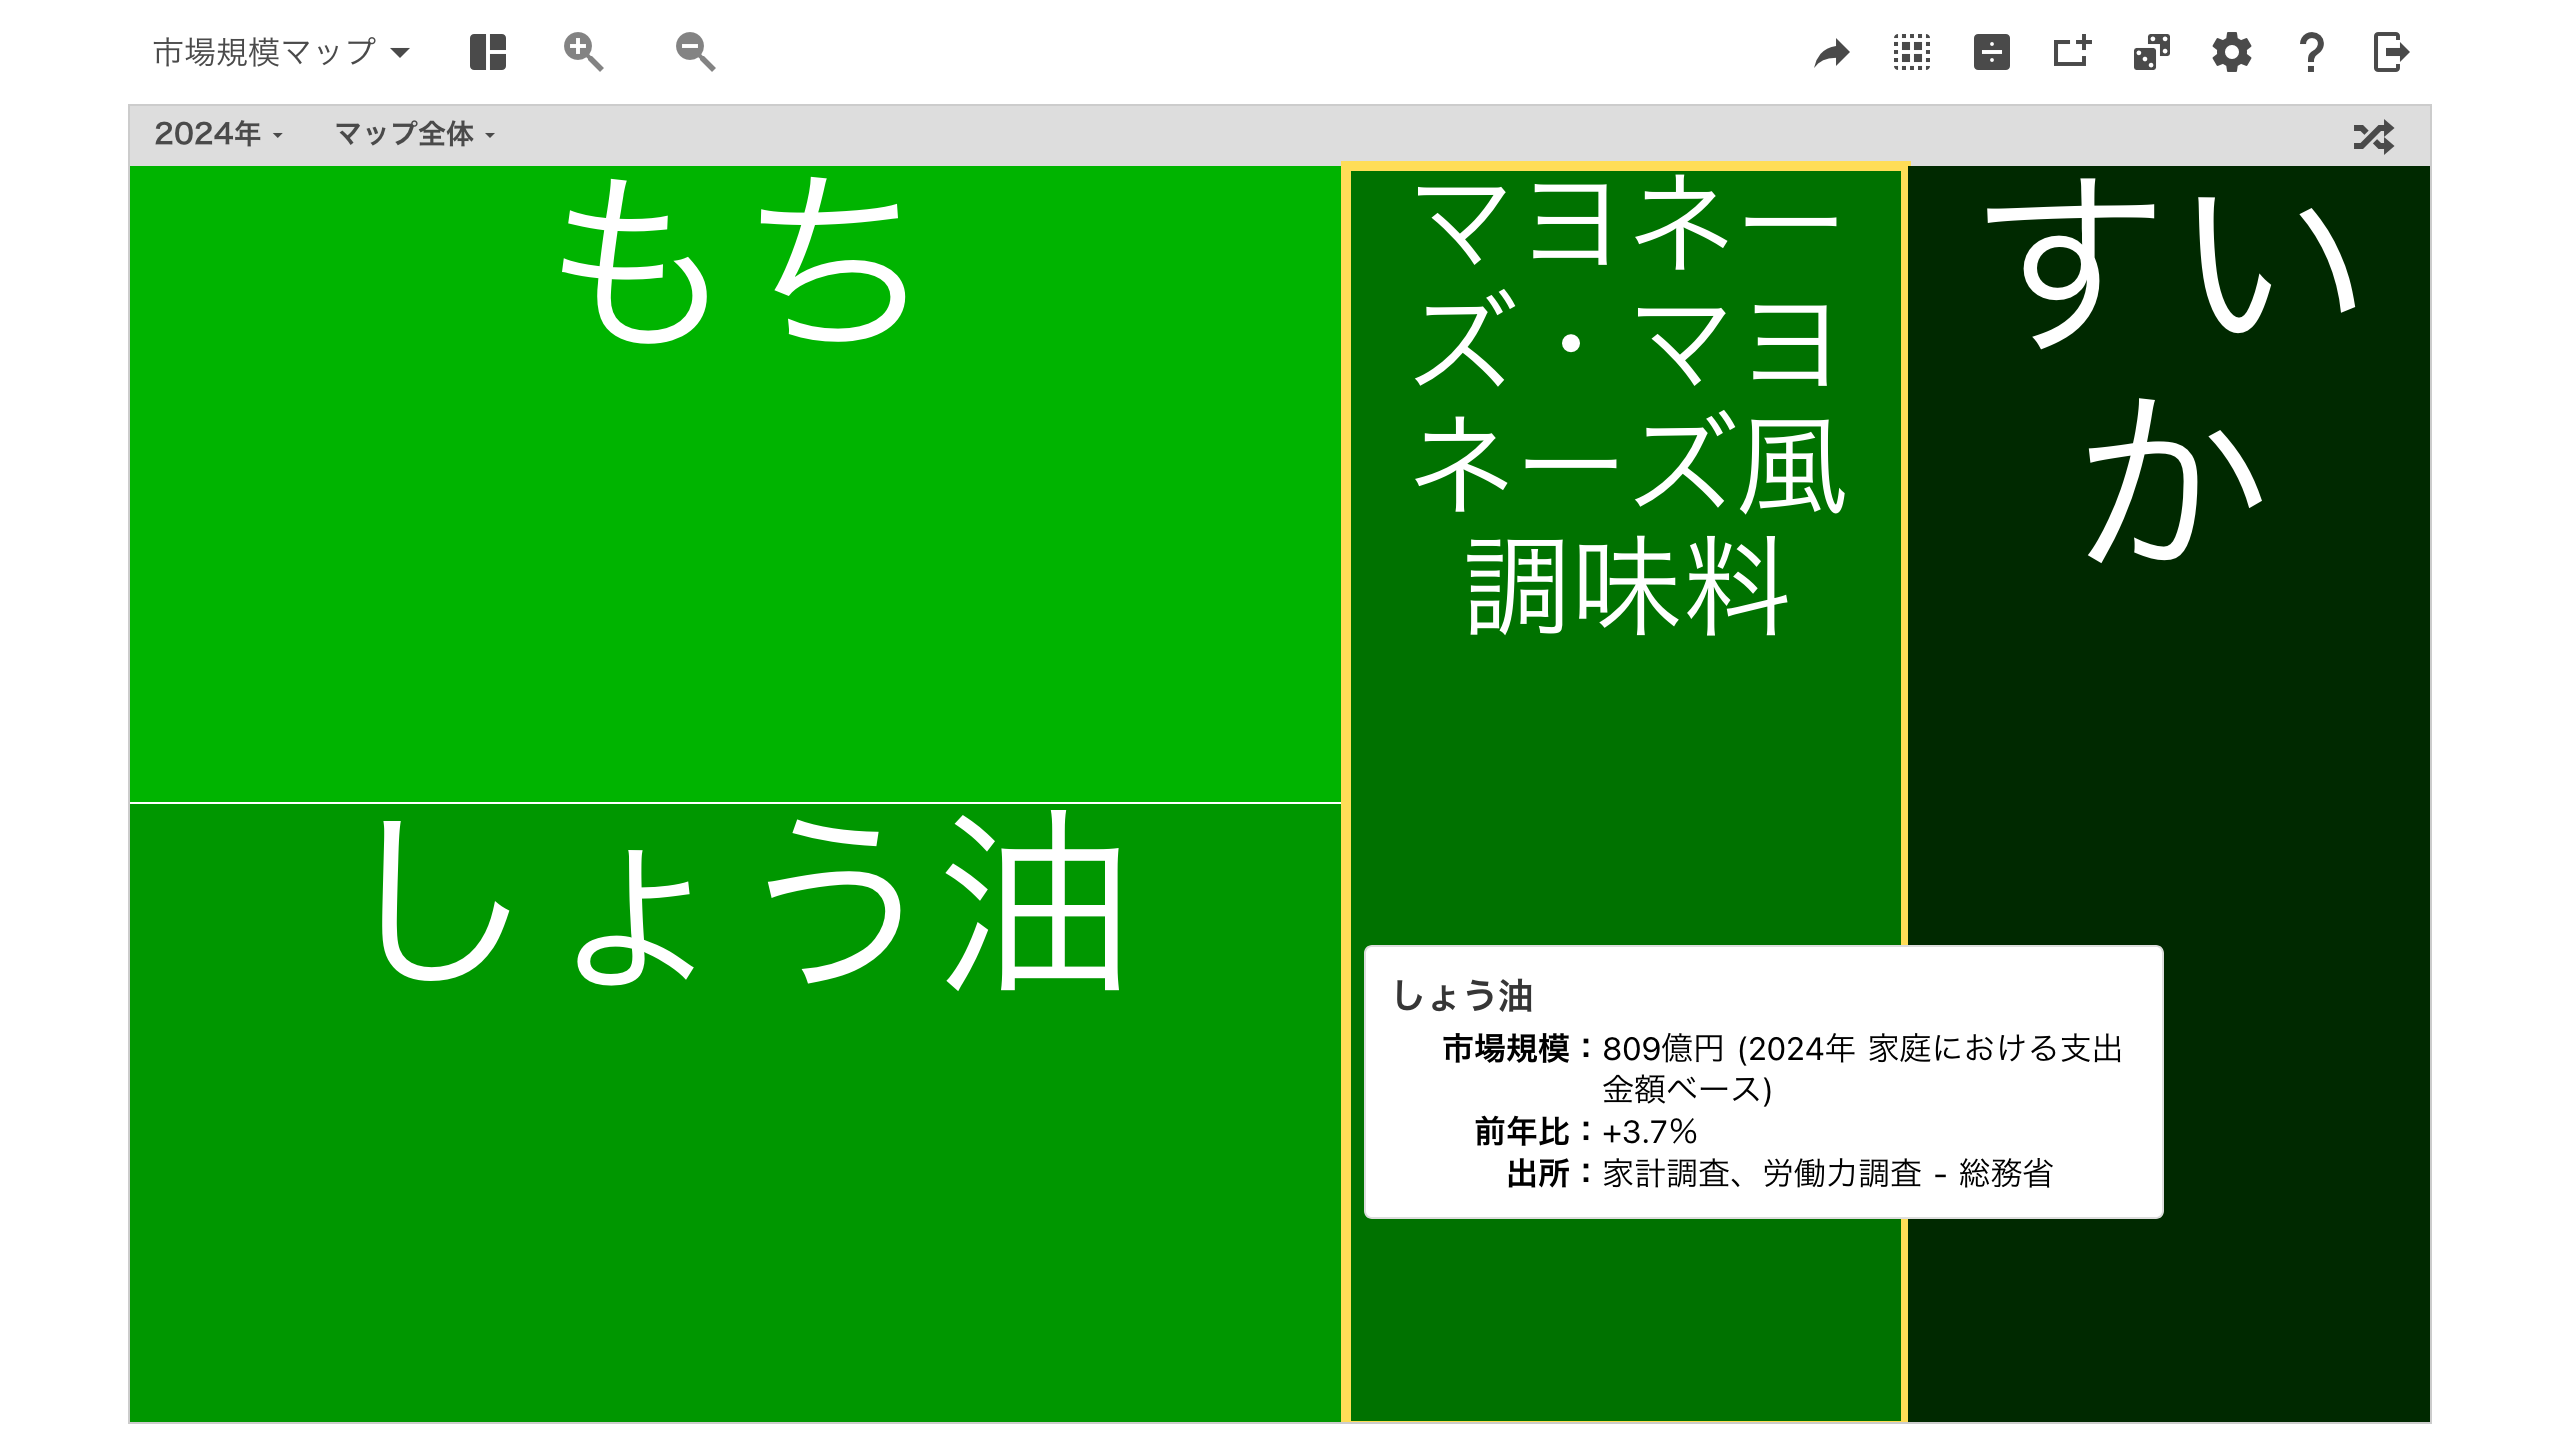Click the add panel plus icon
Screen dimensions: 2560x1440
click(2072, 51)
